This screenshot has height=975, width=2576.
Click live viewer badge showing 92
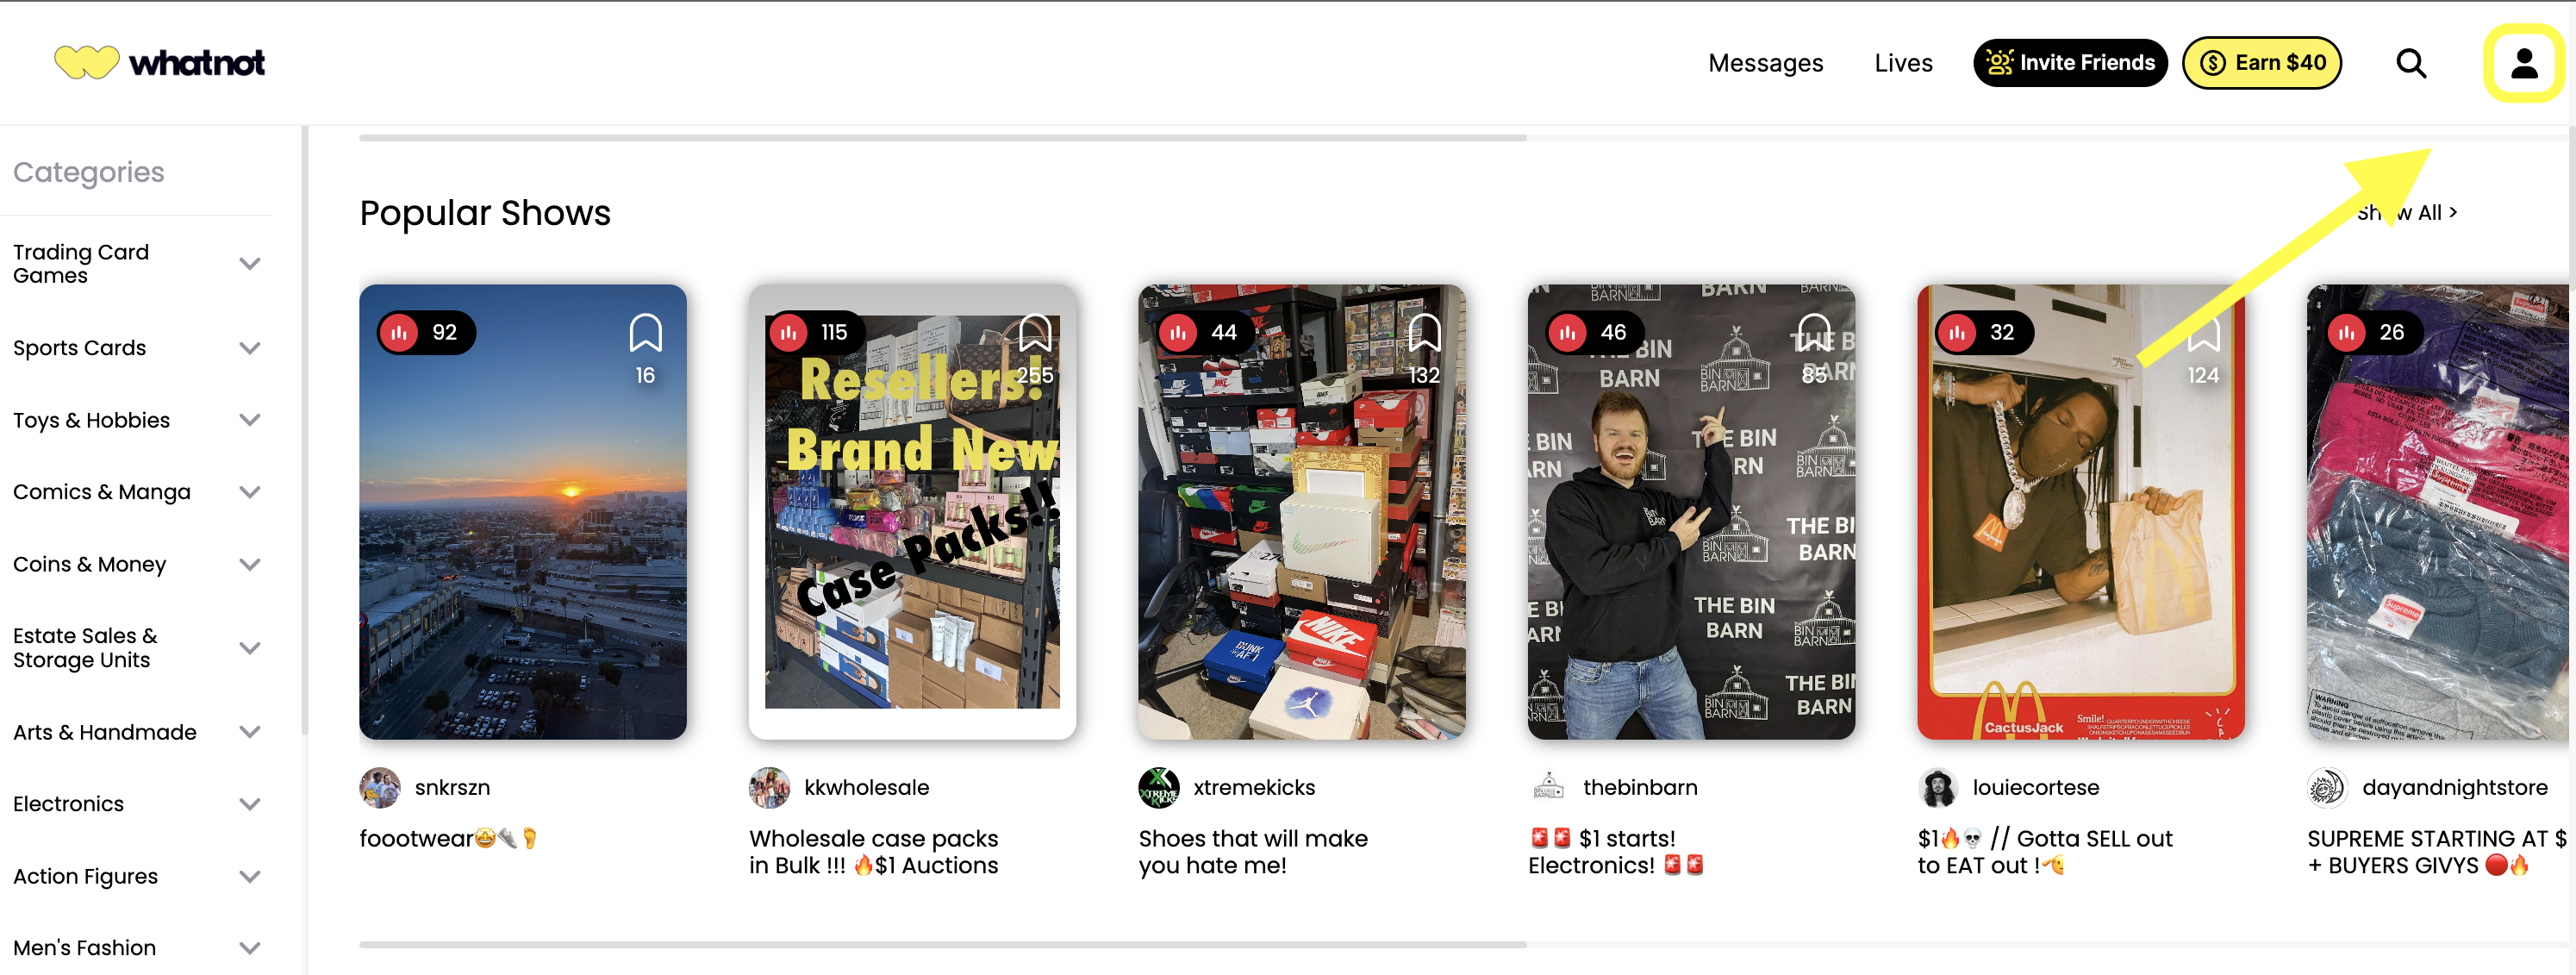[x=426, y=332]
